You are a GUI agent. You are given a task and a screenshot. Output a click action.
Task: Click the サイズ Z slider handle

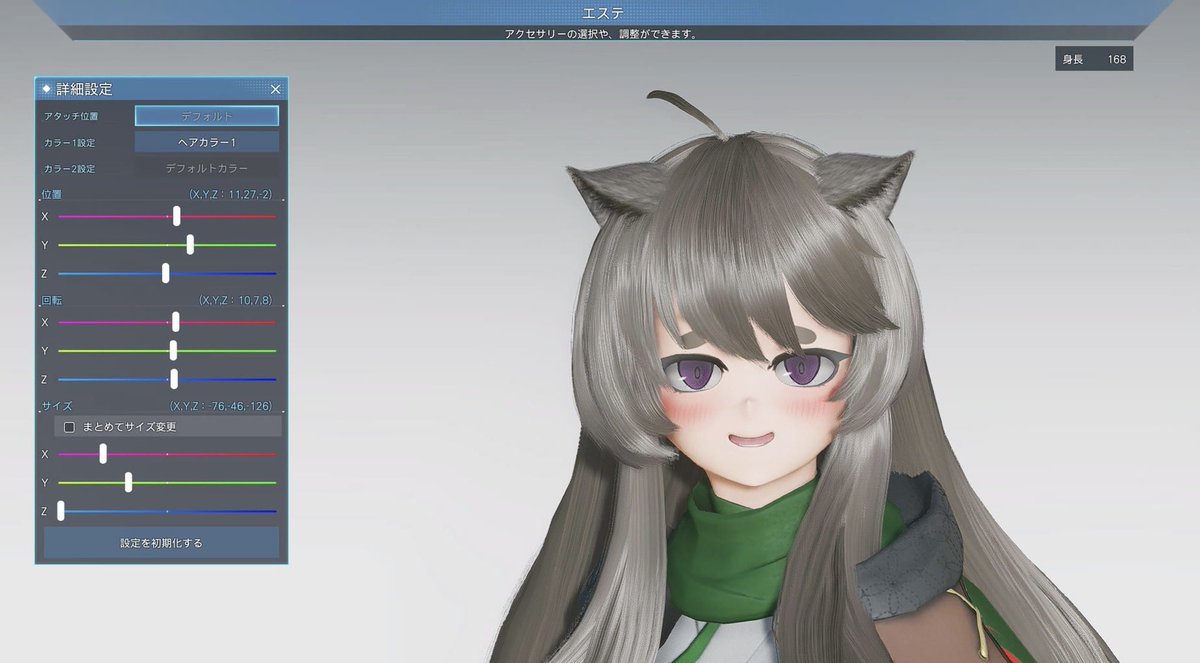[61, 511]
